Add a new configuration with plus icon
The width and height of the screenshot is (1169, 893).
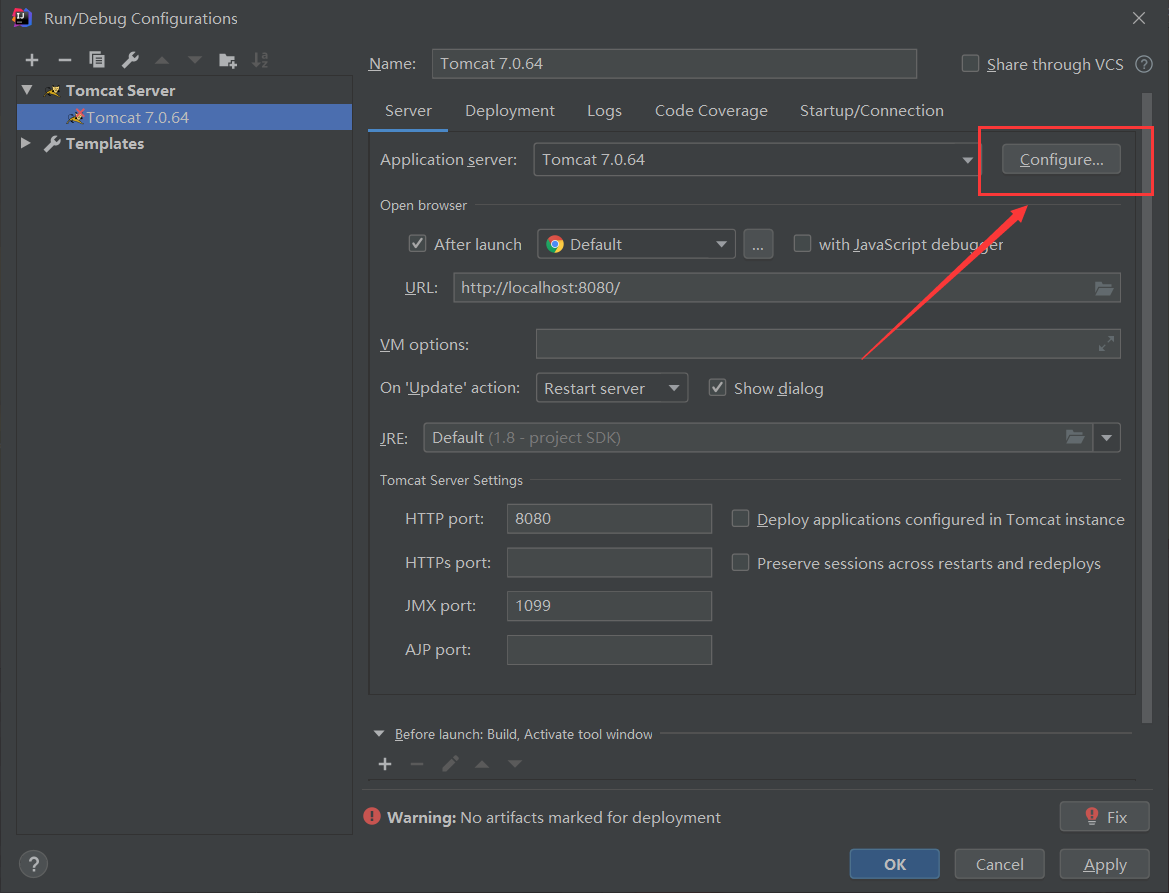[32, 60]
